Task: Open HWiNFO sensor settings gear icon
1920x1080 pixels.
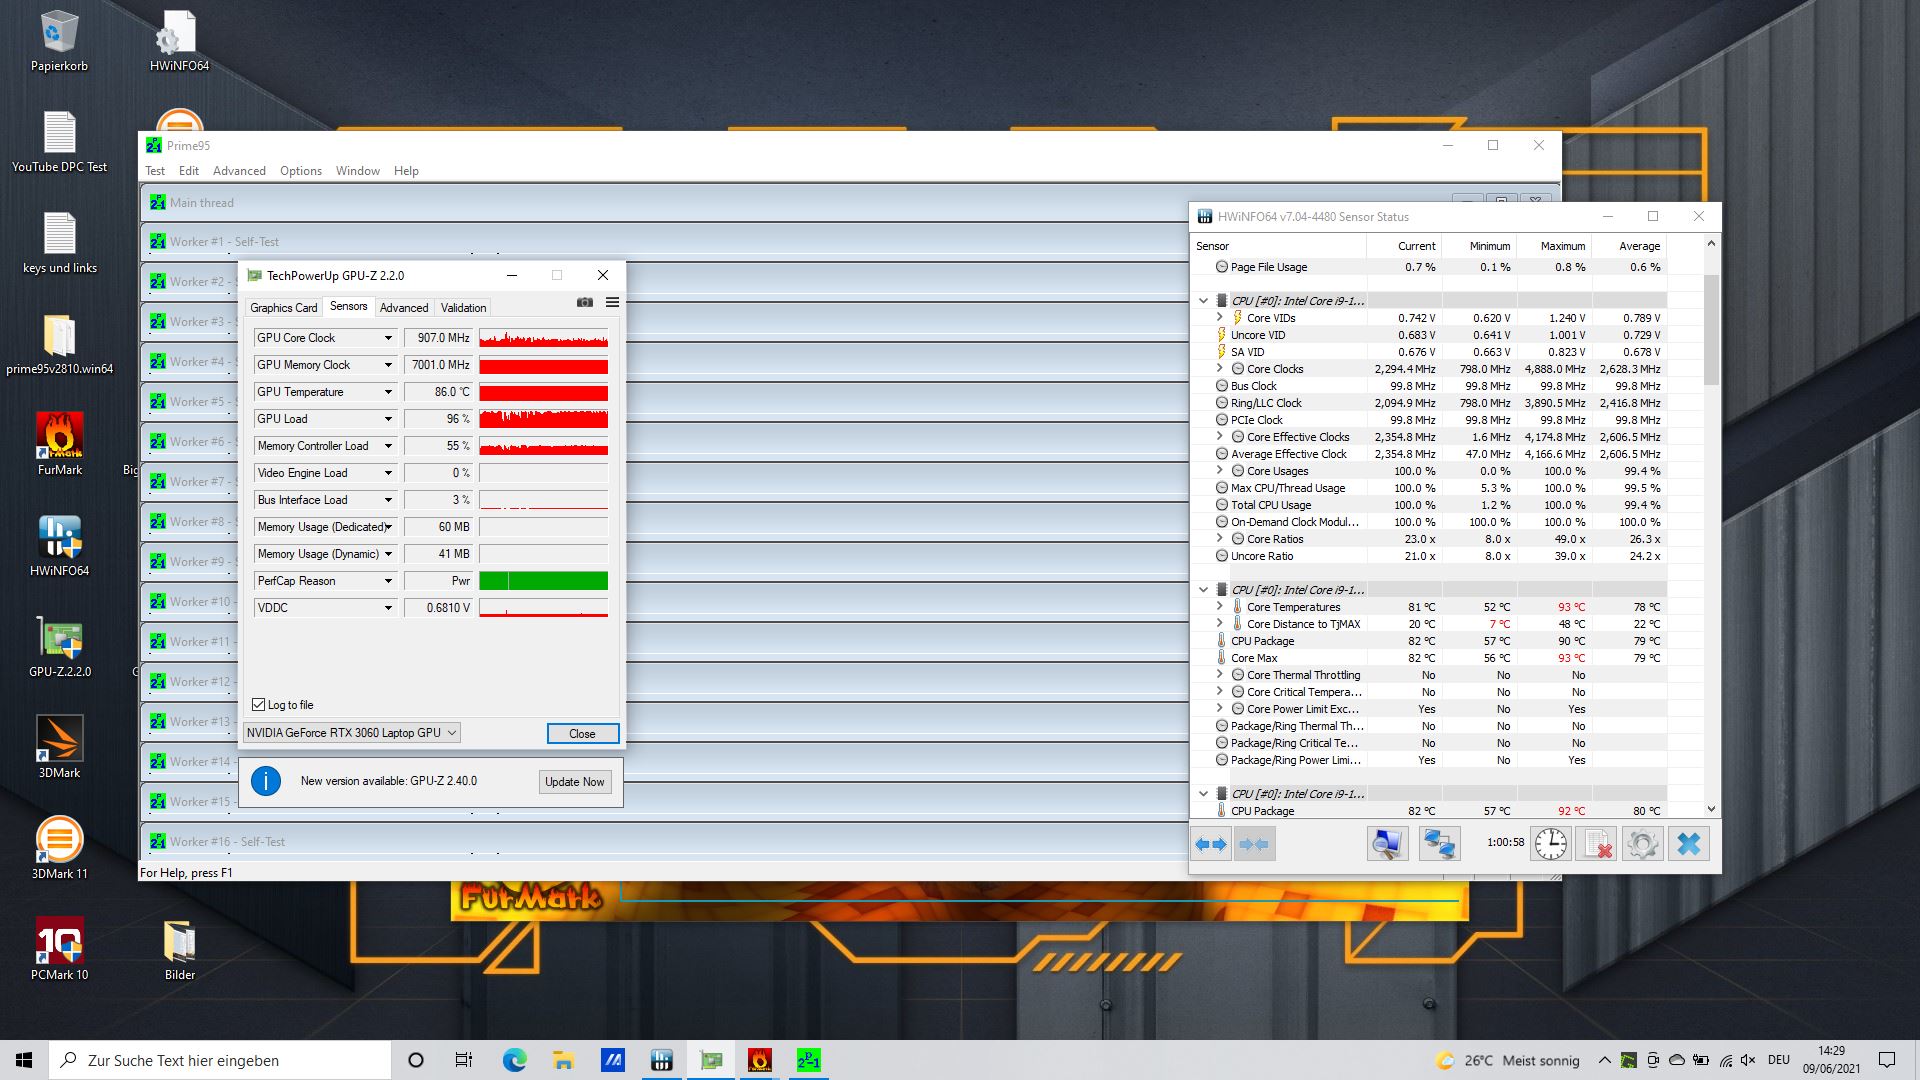Action: pos(1642,844)
